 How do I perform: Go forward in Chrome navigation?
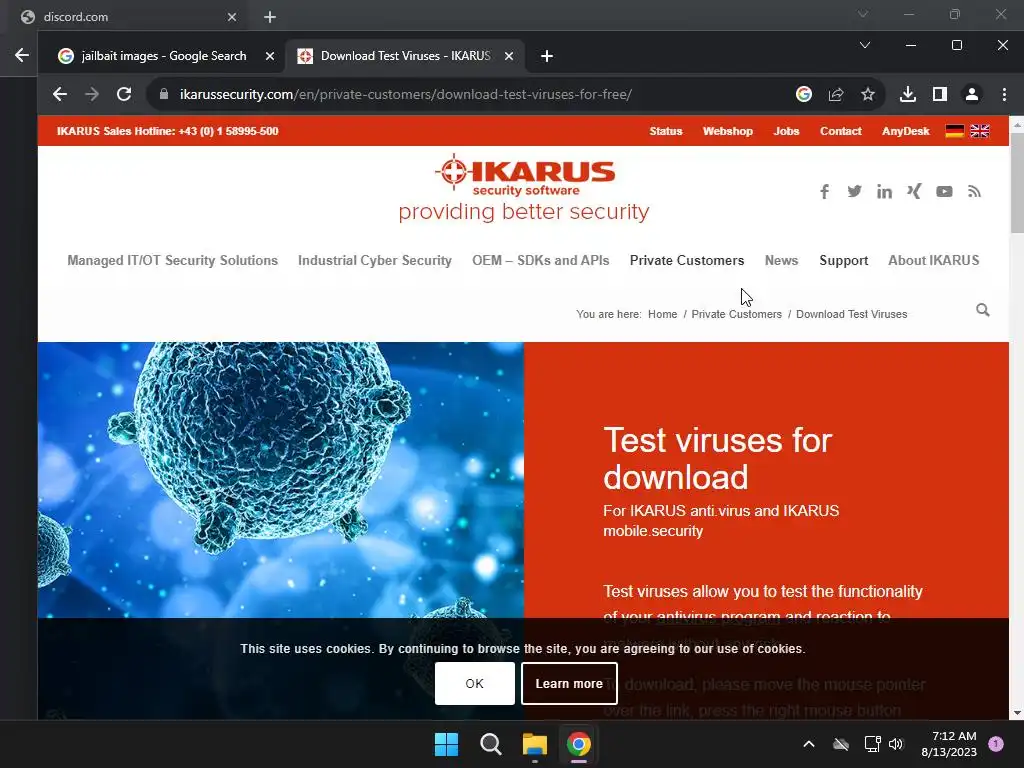92,94
